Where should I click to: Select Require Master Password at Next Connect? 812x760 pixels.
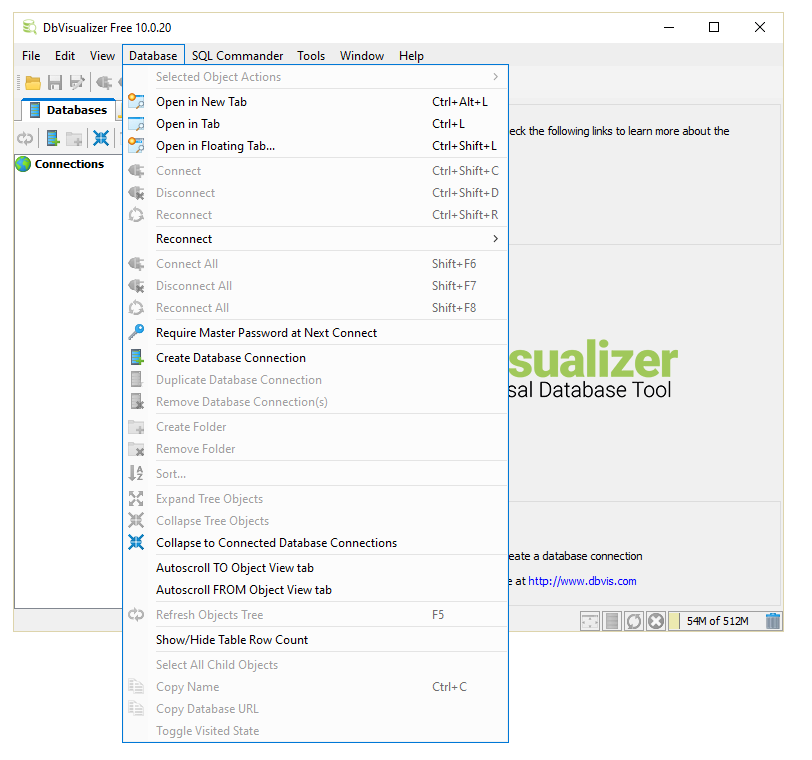pyautogui.click(x=315, y=332)
